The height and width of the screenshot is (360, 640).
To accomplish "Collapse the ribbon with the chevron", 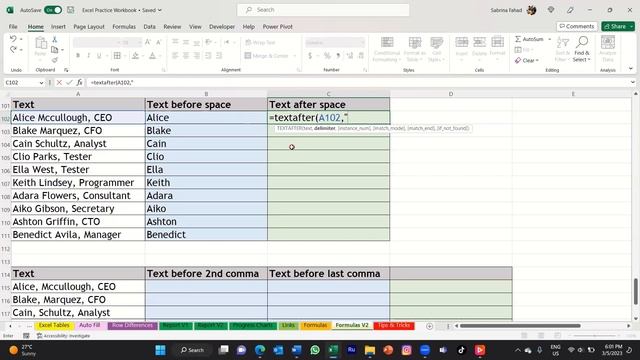I will [631, 69].
